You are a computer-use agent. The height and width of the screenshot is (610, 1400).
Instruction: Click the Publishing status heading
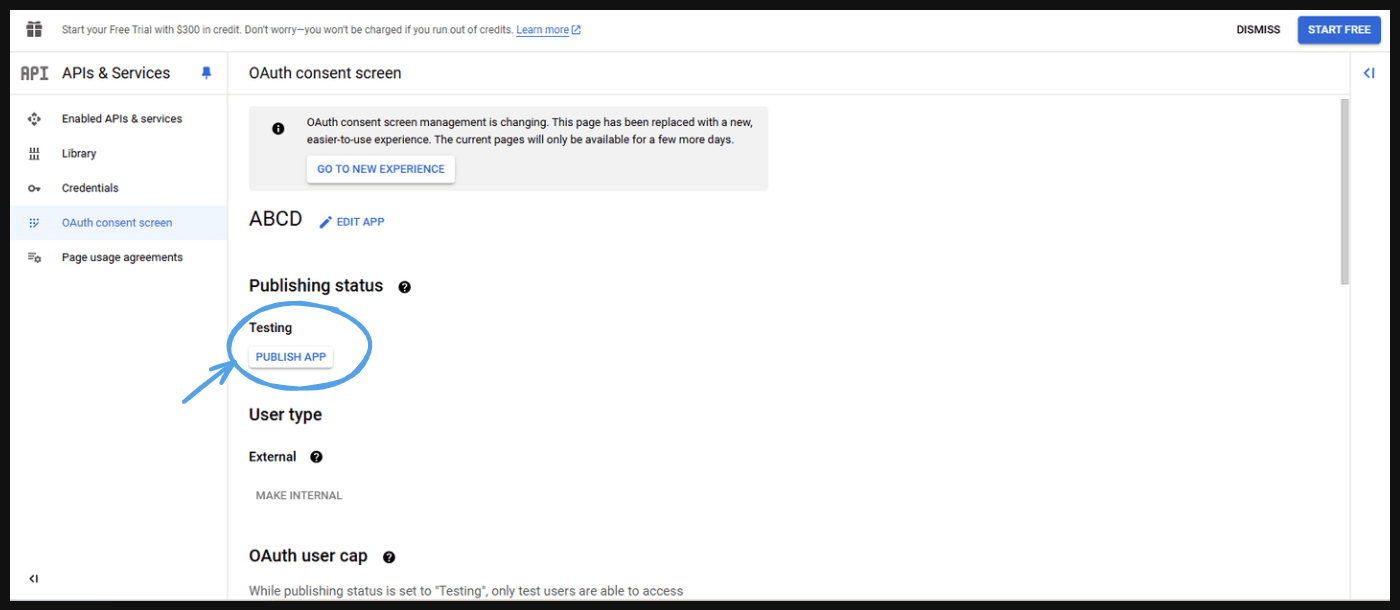316,286
